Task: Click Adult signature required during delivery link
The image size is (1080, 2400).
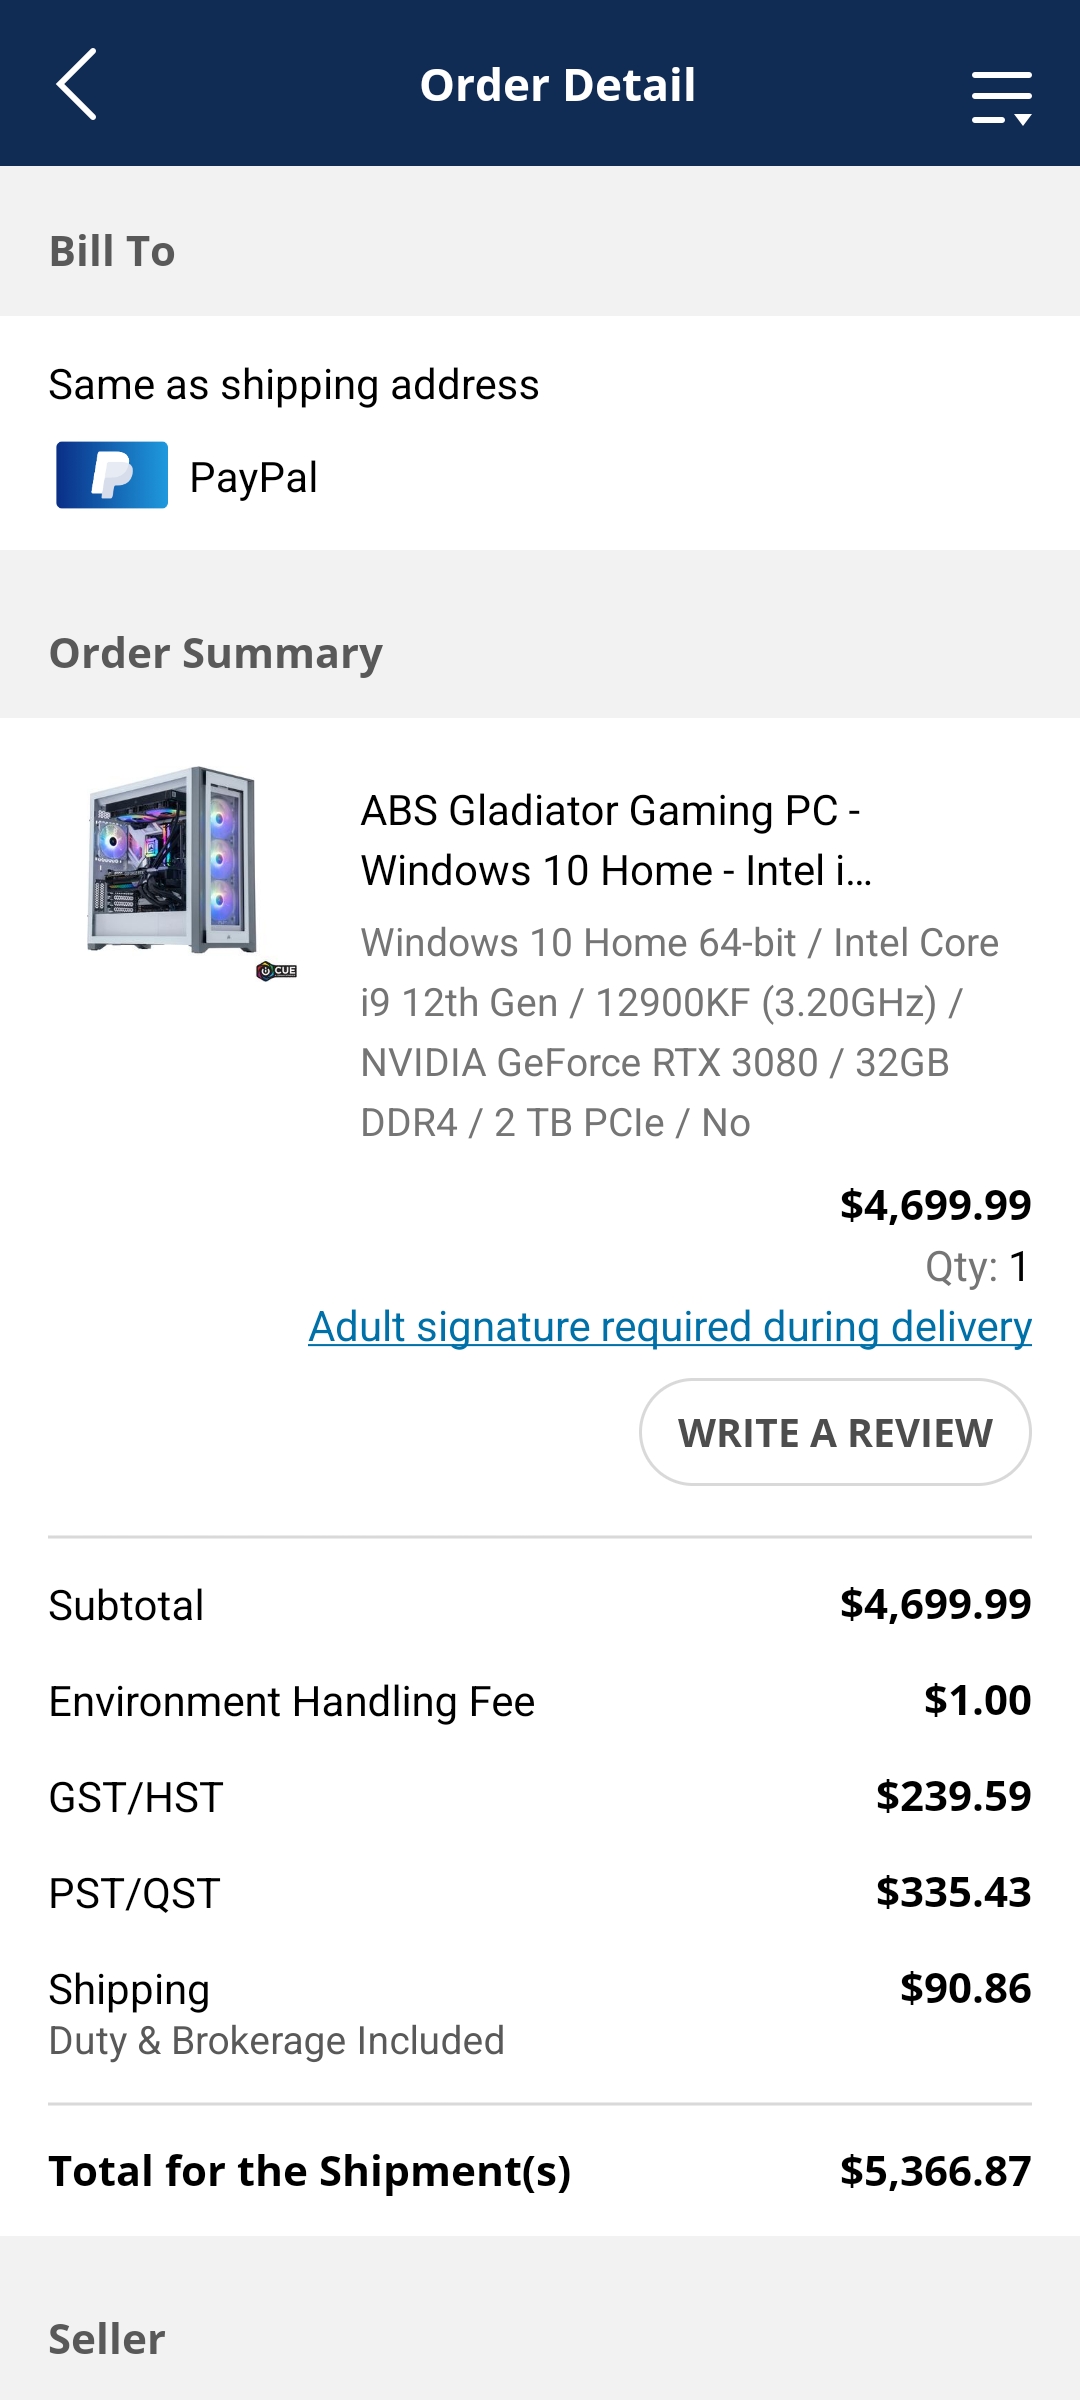Action: coord(669,1327)
